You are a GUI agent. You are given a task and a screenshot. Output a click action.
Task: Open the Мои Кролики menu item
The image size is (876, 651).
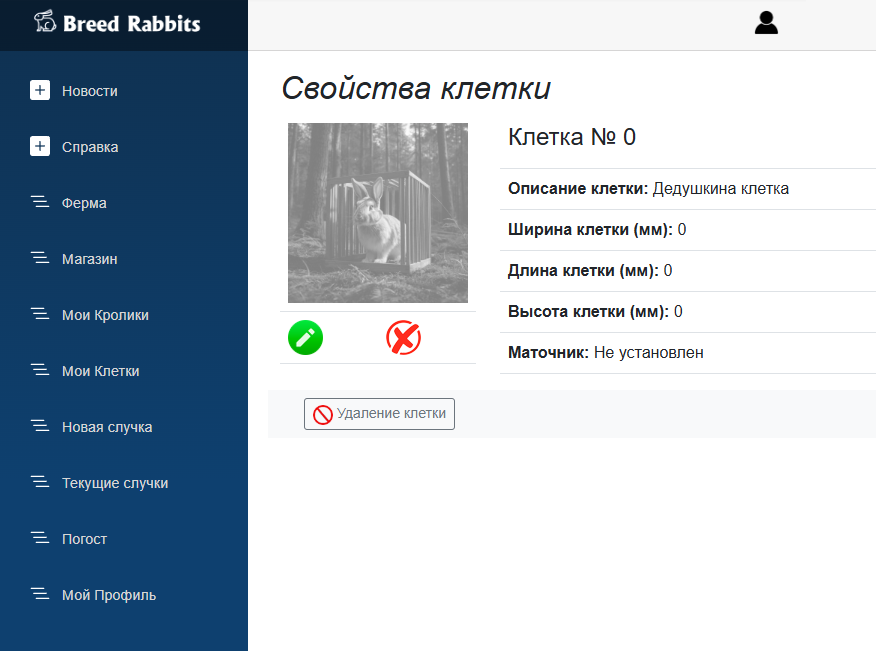click(105, 315)
